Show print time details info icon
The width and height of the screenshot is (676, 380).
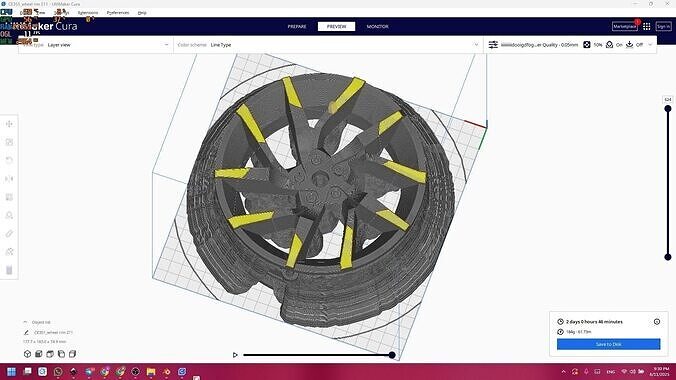657,321
